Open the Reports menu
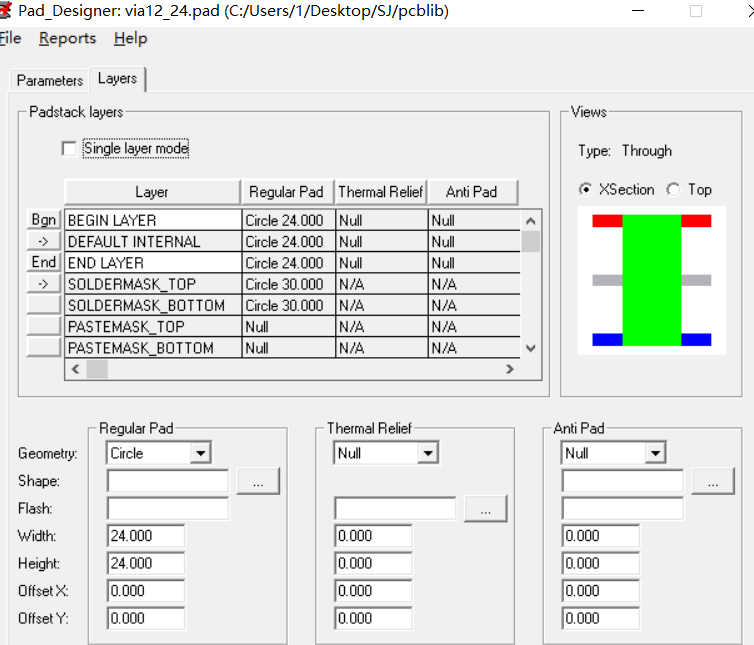 point(67,38)
